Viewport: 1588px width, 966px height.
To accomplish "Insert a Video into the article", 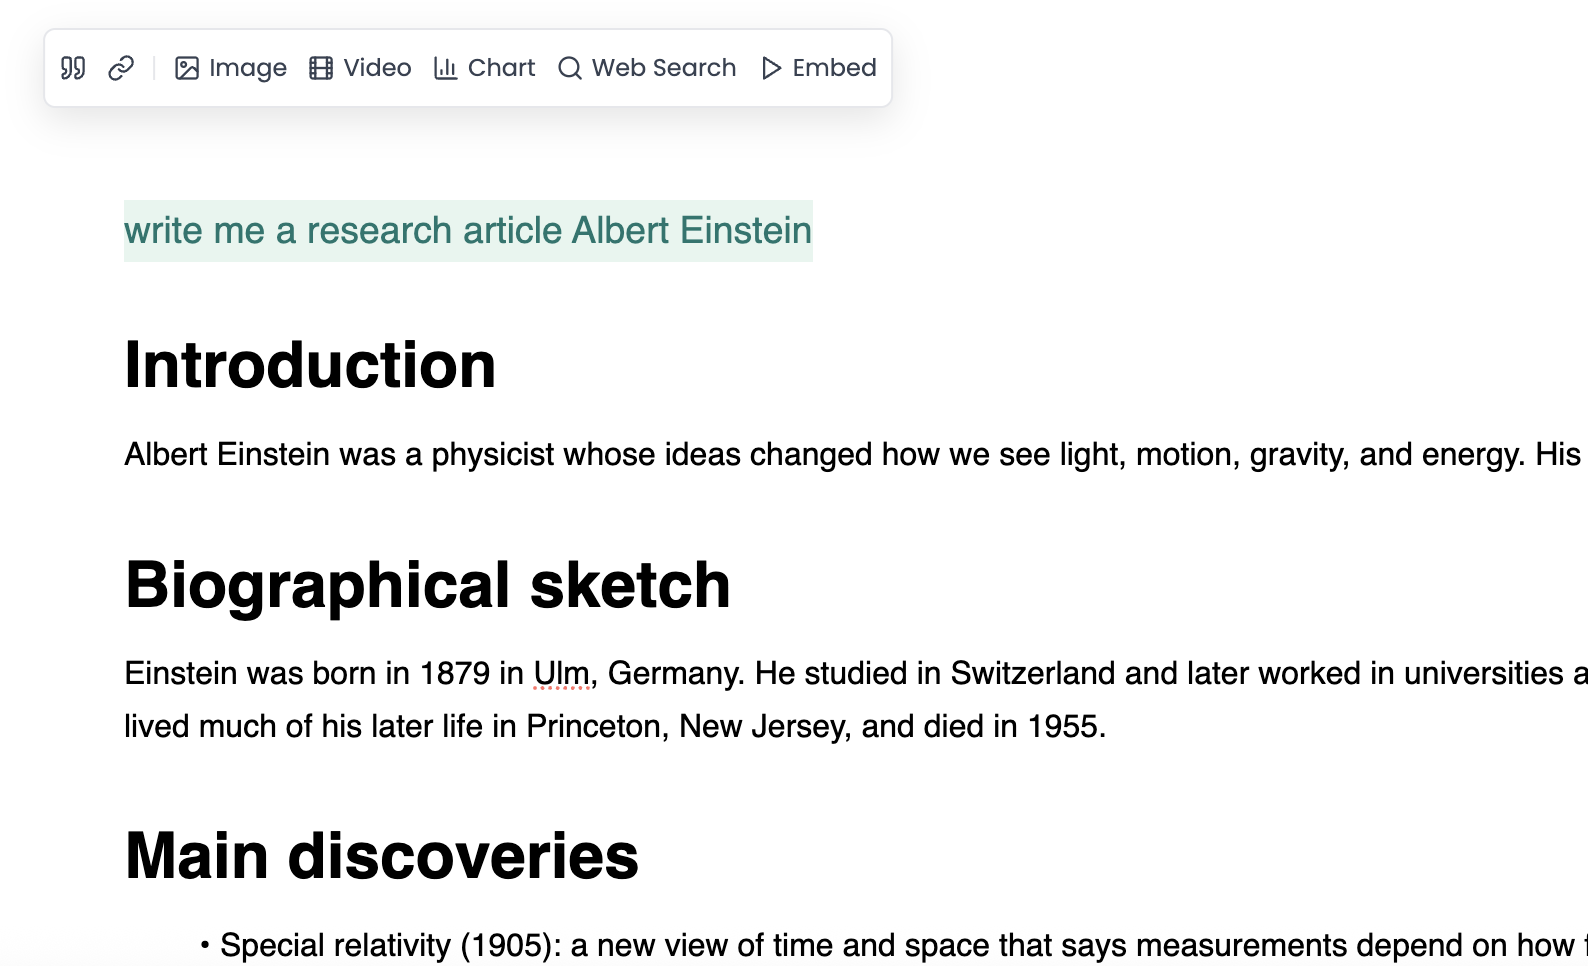I will [x=359, y=67].
